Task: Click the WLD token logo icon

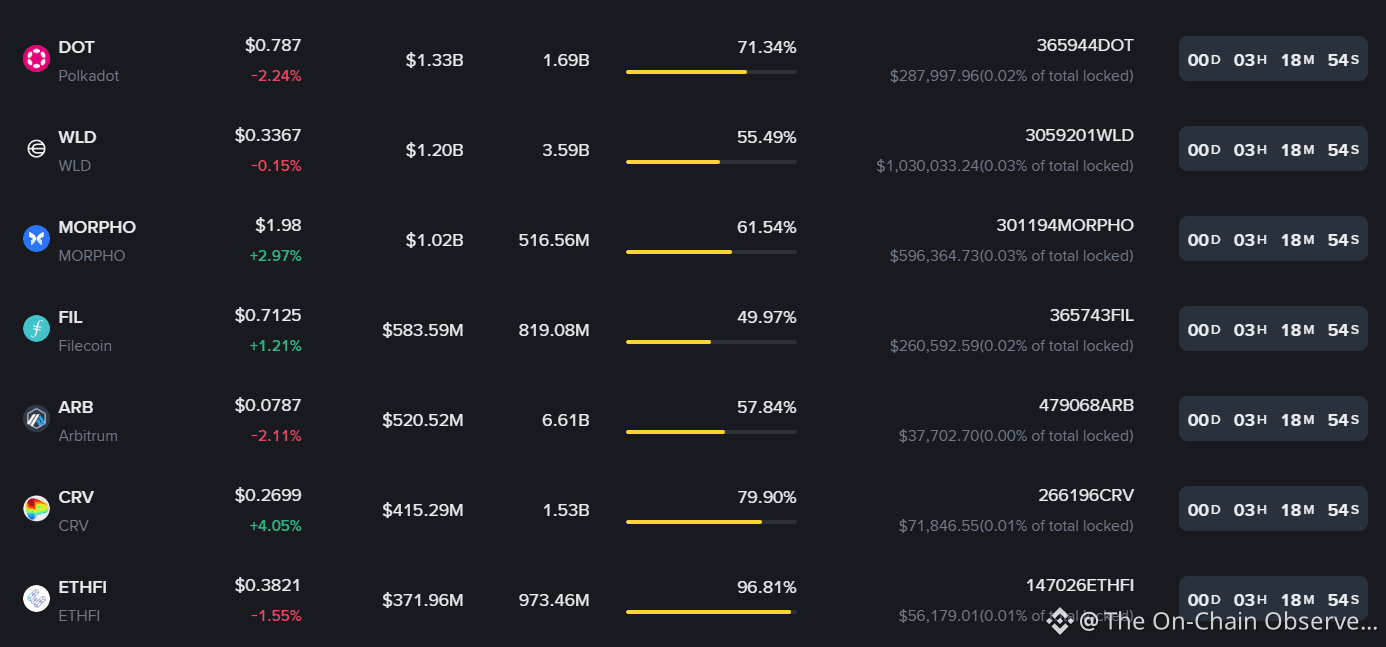Action: pyautogui.click(x=36, y=149)
